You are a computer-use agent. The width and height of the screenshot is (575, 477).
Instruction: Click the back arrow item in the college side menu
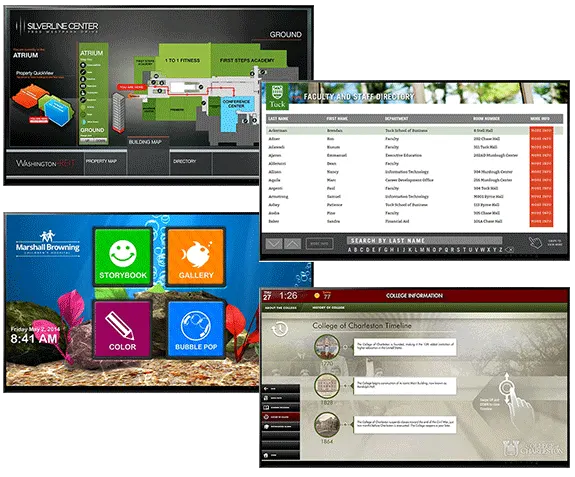pos(281,389)
